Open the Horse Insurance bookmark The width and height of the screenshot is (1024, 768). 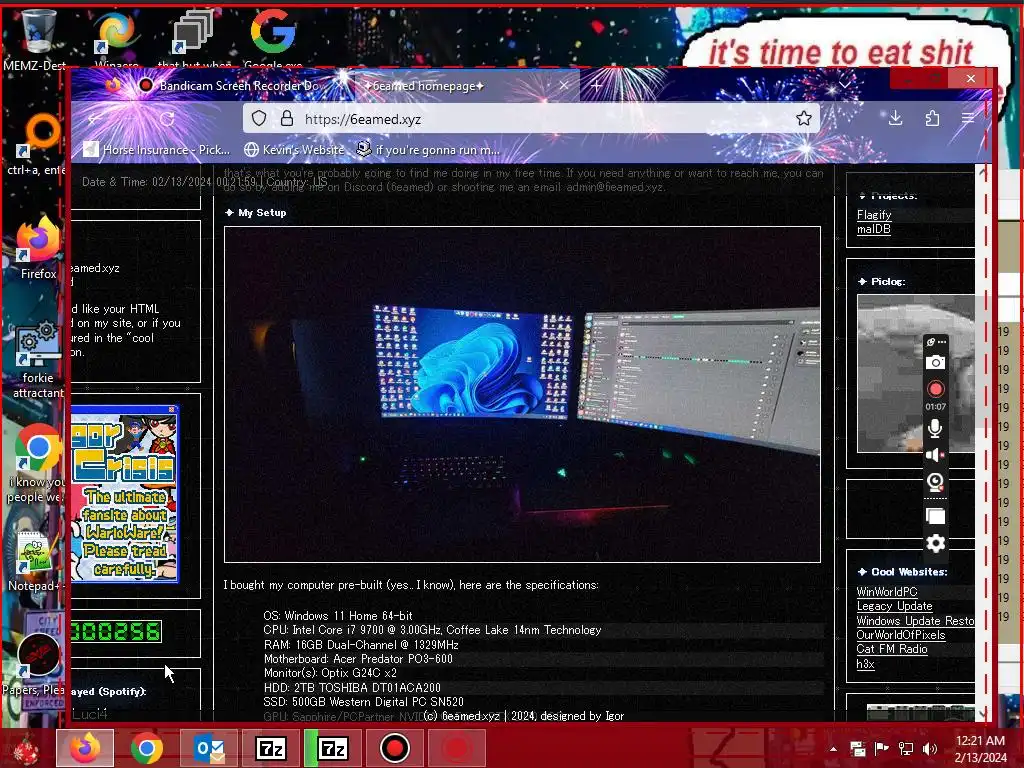click(157, 150)
